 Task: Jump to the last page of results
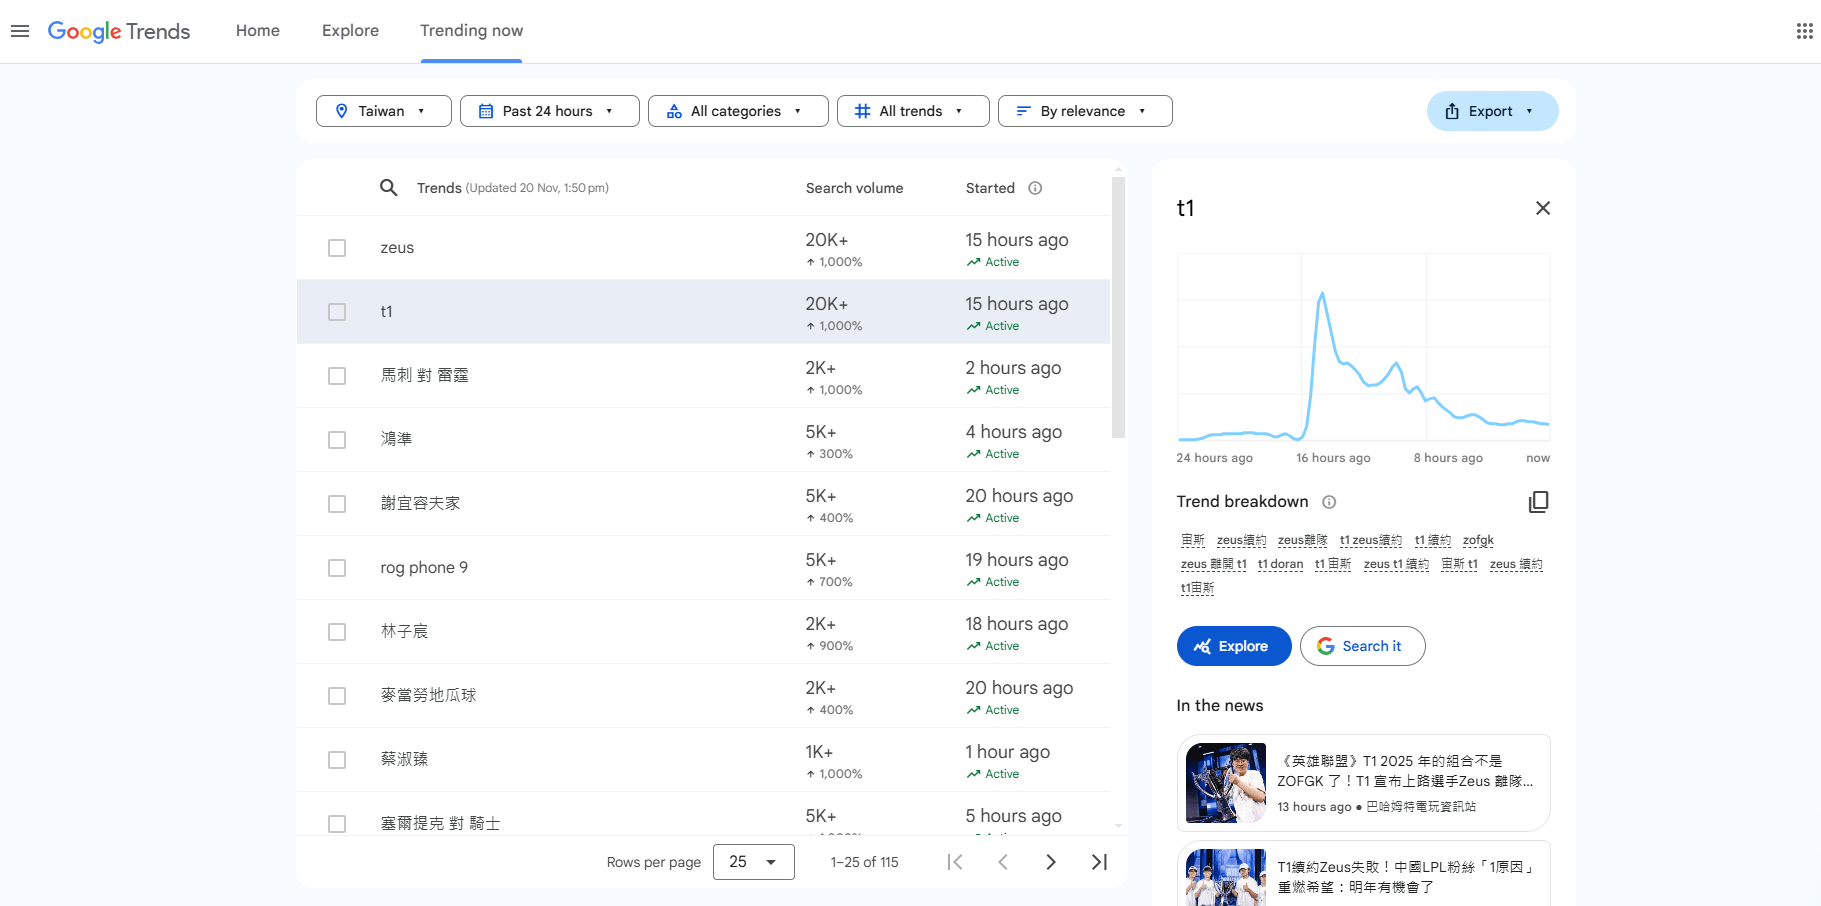click(1099, 862)
